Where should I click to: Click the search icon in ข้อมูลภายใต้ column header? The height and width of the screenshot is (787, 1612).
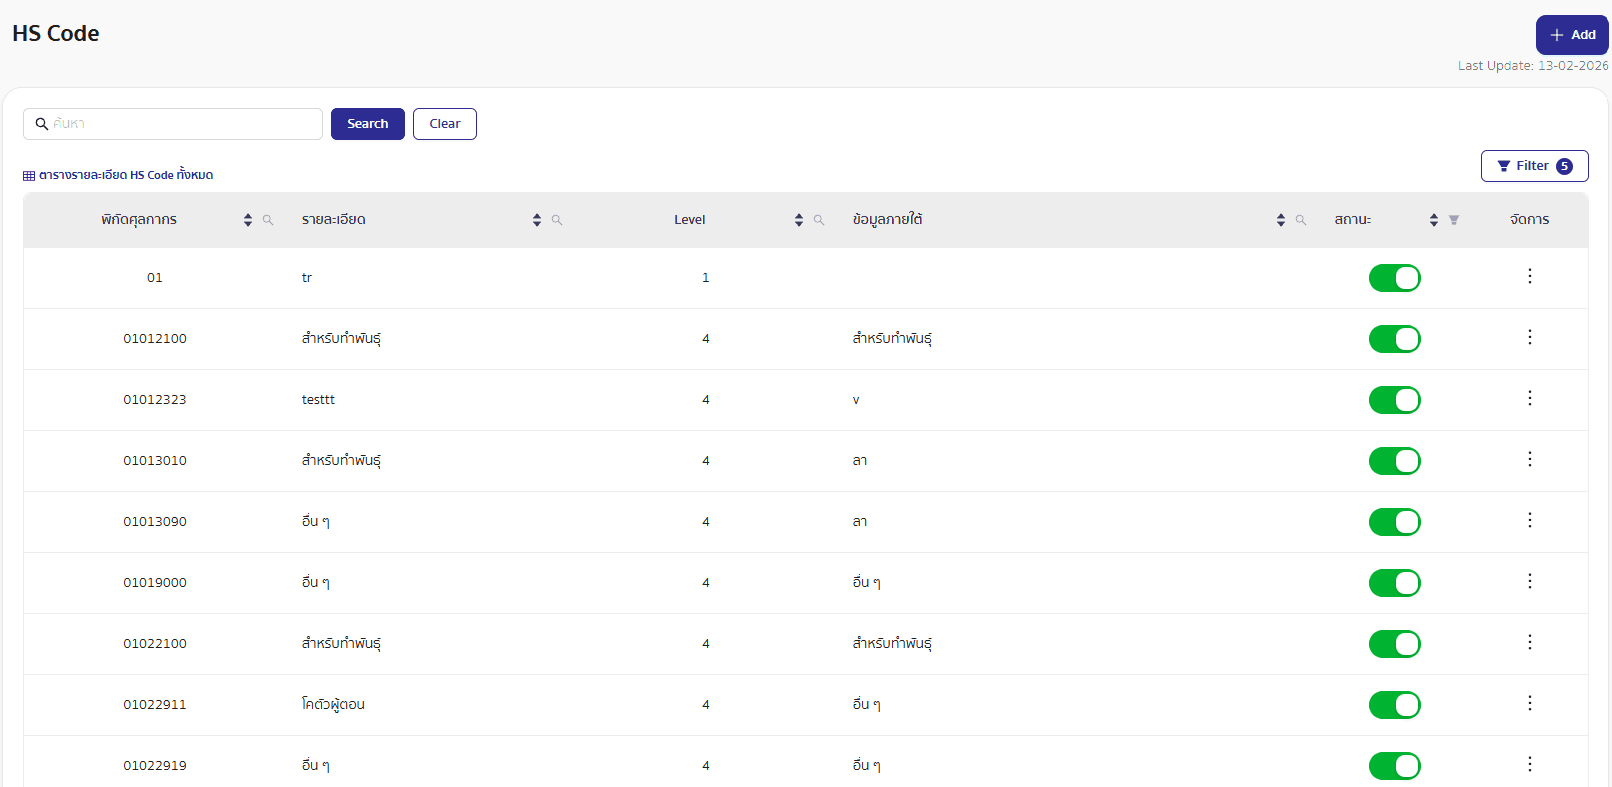[1301, 220]
